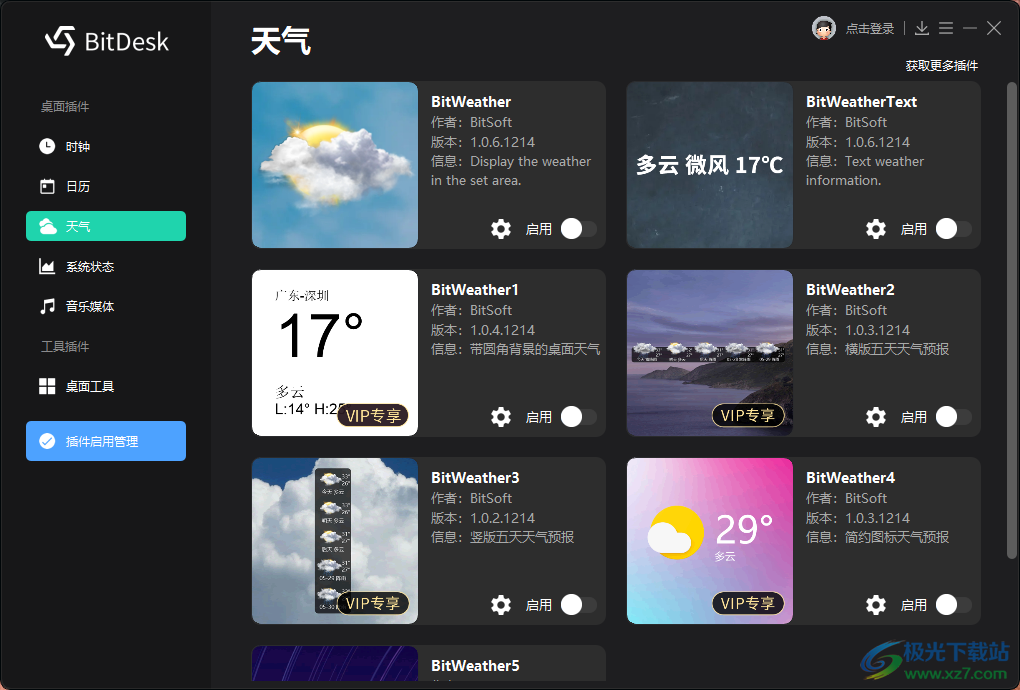The width and height of the screenshot is (1020, 690).
Task: Click the checkmark icon in 插件启用管理
Action: pyautogui.click(x=47, y=441)
